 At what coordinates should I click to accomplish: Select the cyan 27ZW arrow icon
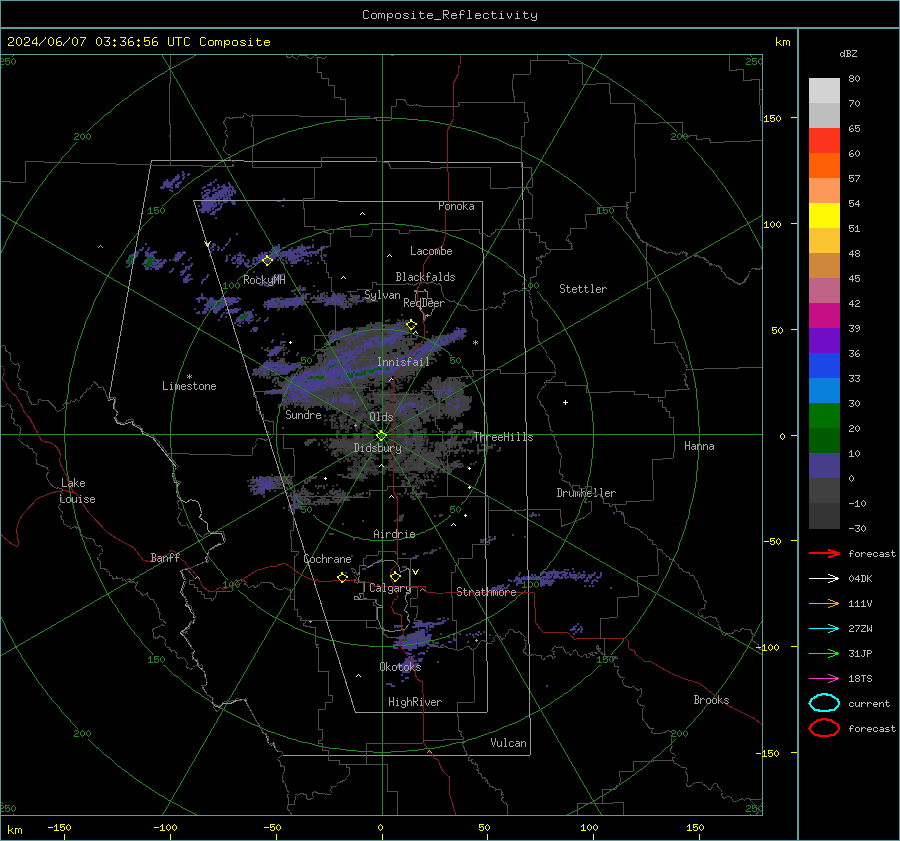tap(824, 629)
